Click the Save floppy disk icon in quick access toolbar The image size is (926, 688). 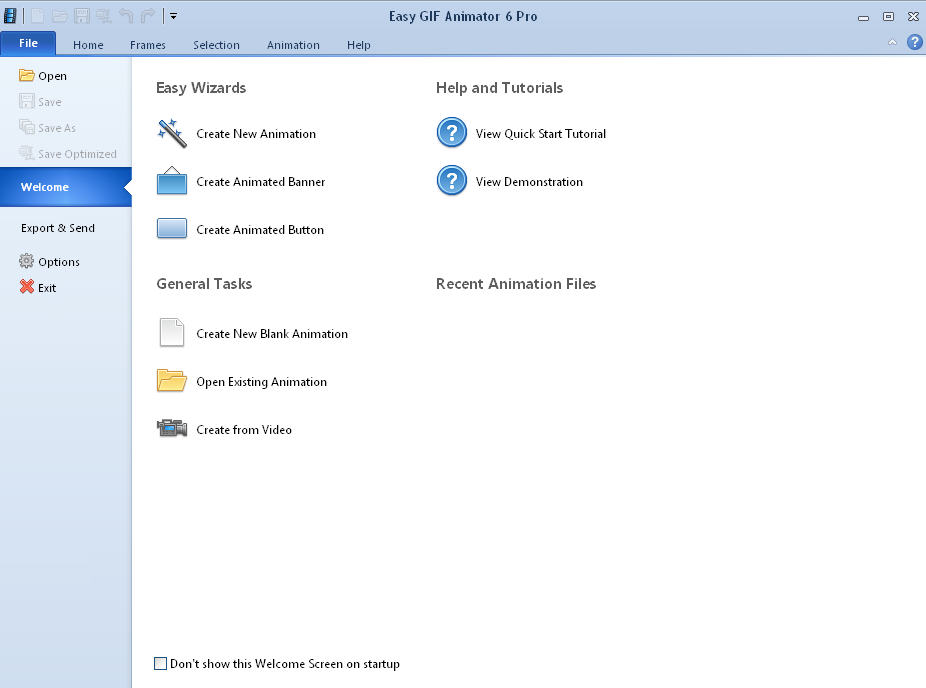click(x=81, y=16)
